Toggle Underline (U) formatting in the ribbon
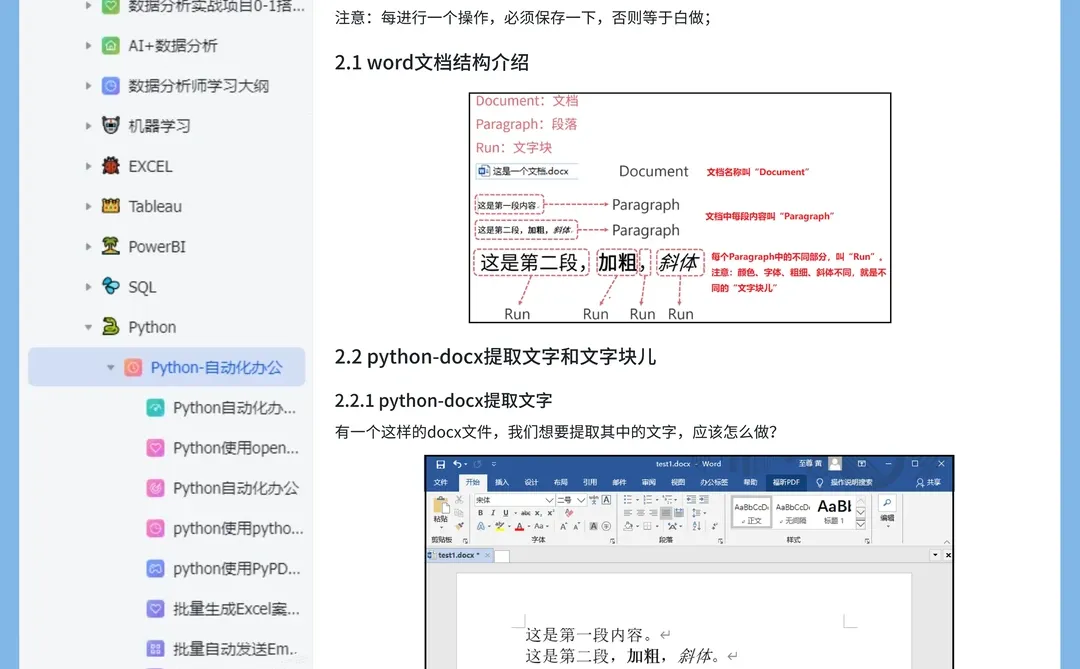The width and height of the screenshot is (1080, 669). tap(504, 512)
